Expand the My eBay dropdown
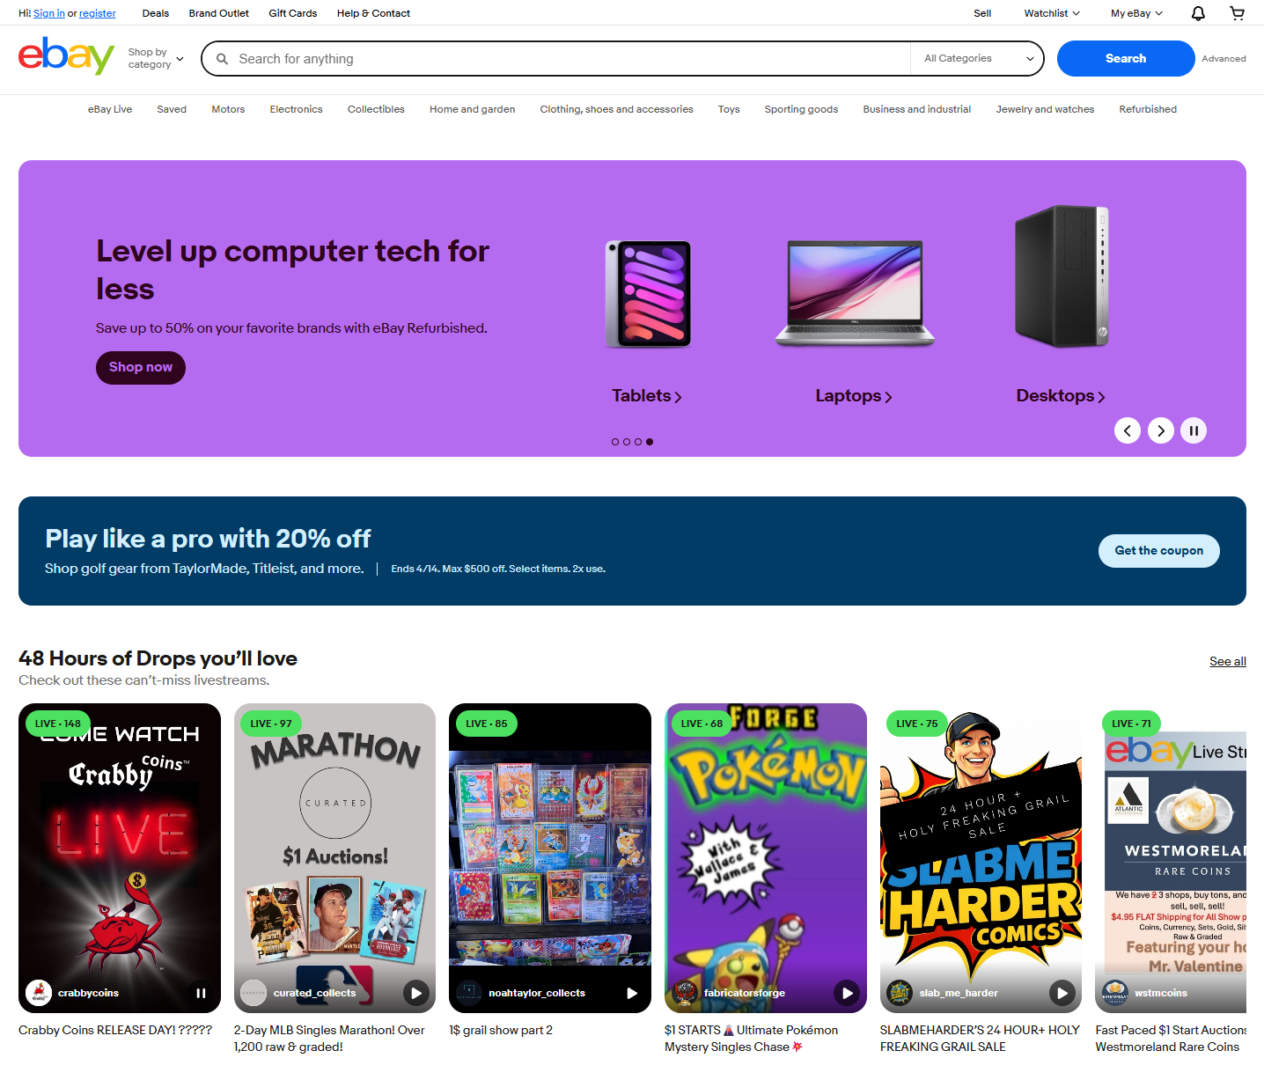Screen dimensions: 1264x1080 click(1137, 13)
